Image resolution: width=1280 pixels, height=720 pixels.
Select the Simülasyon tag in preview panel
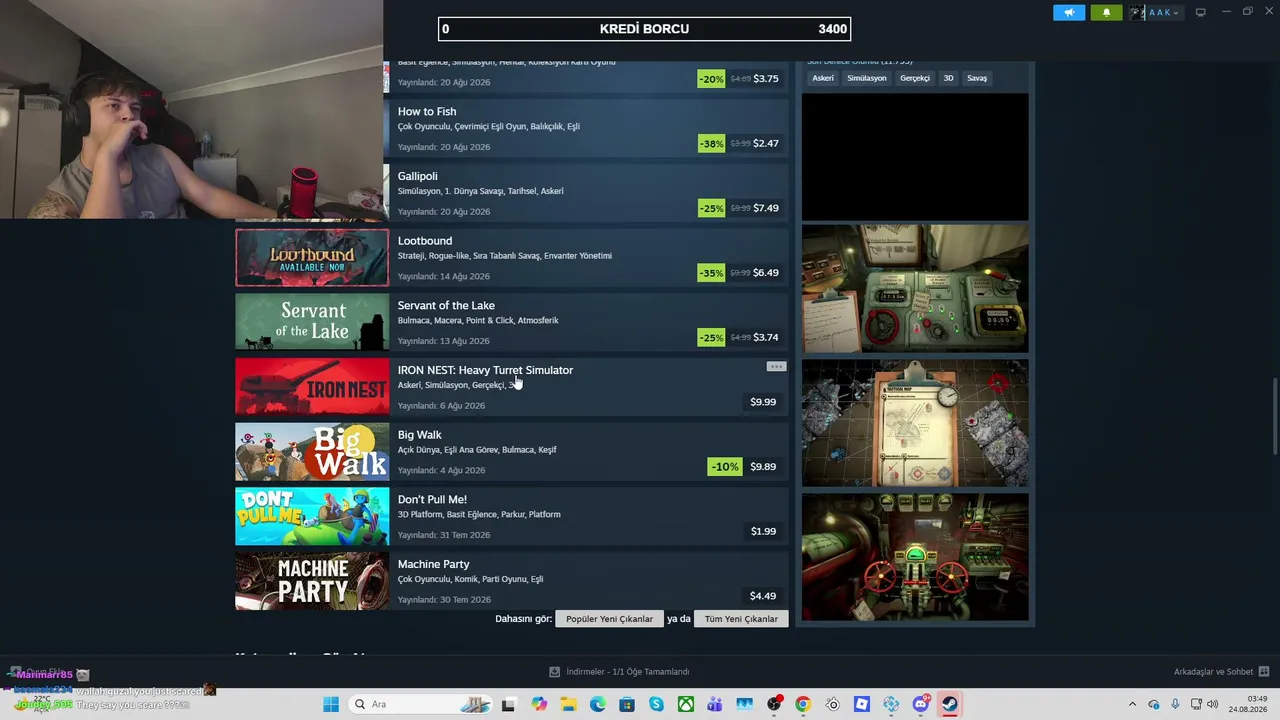point(867,78)
